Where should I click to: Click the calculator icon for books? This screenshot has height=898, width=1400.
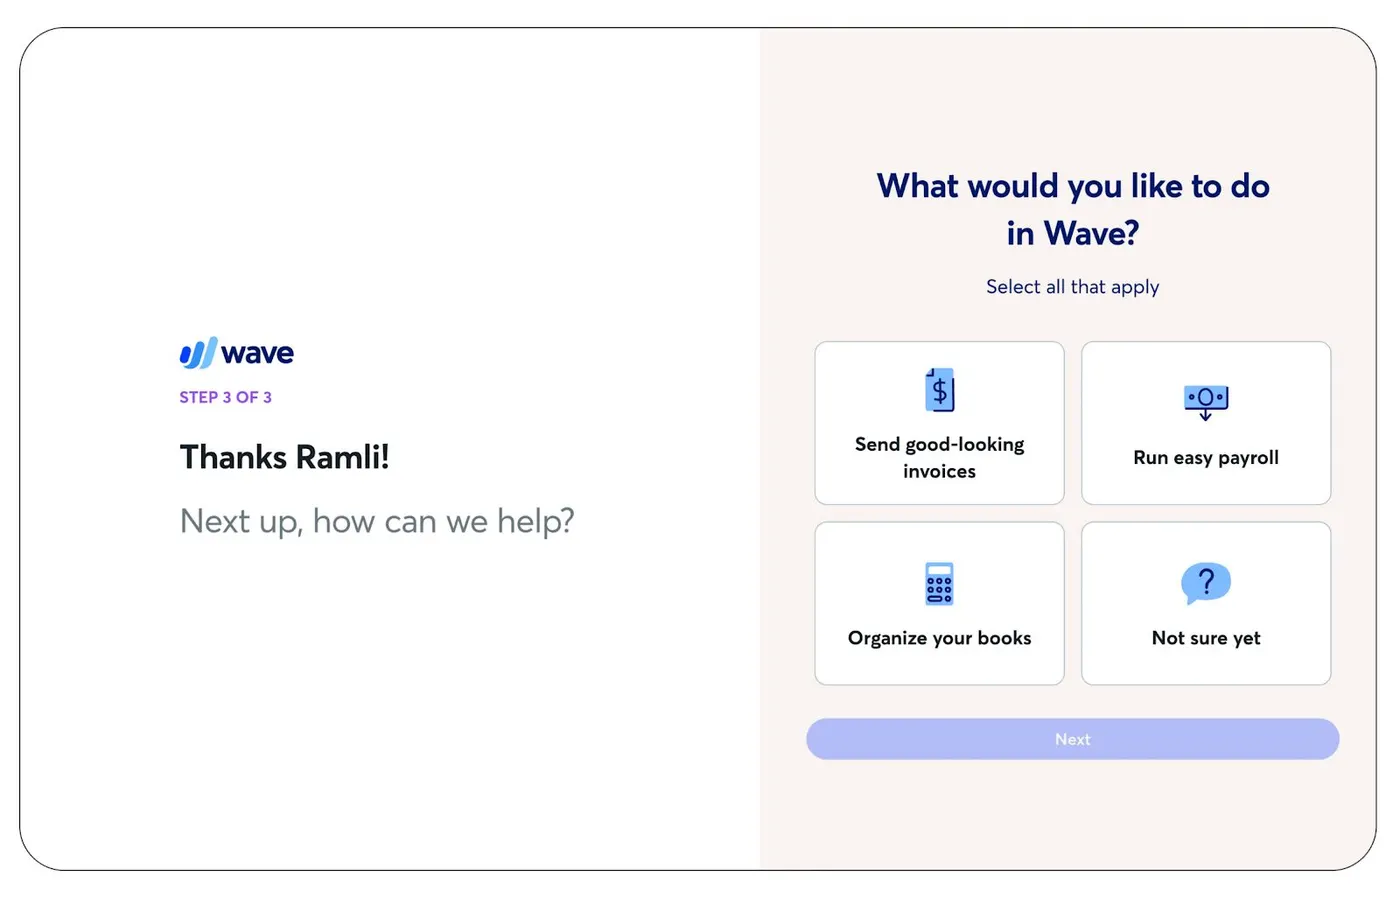[939, 584]
